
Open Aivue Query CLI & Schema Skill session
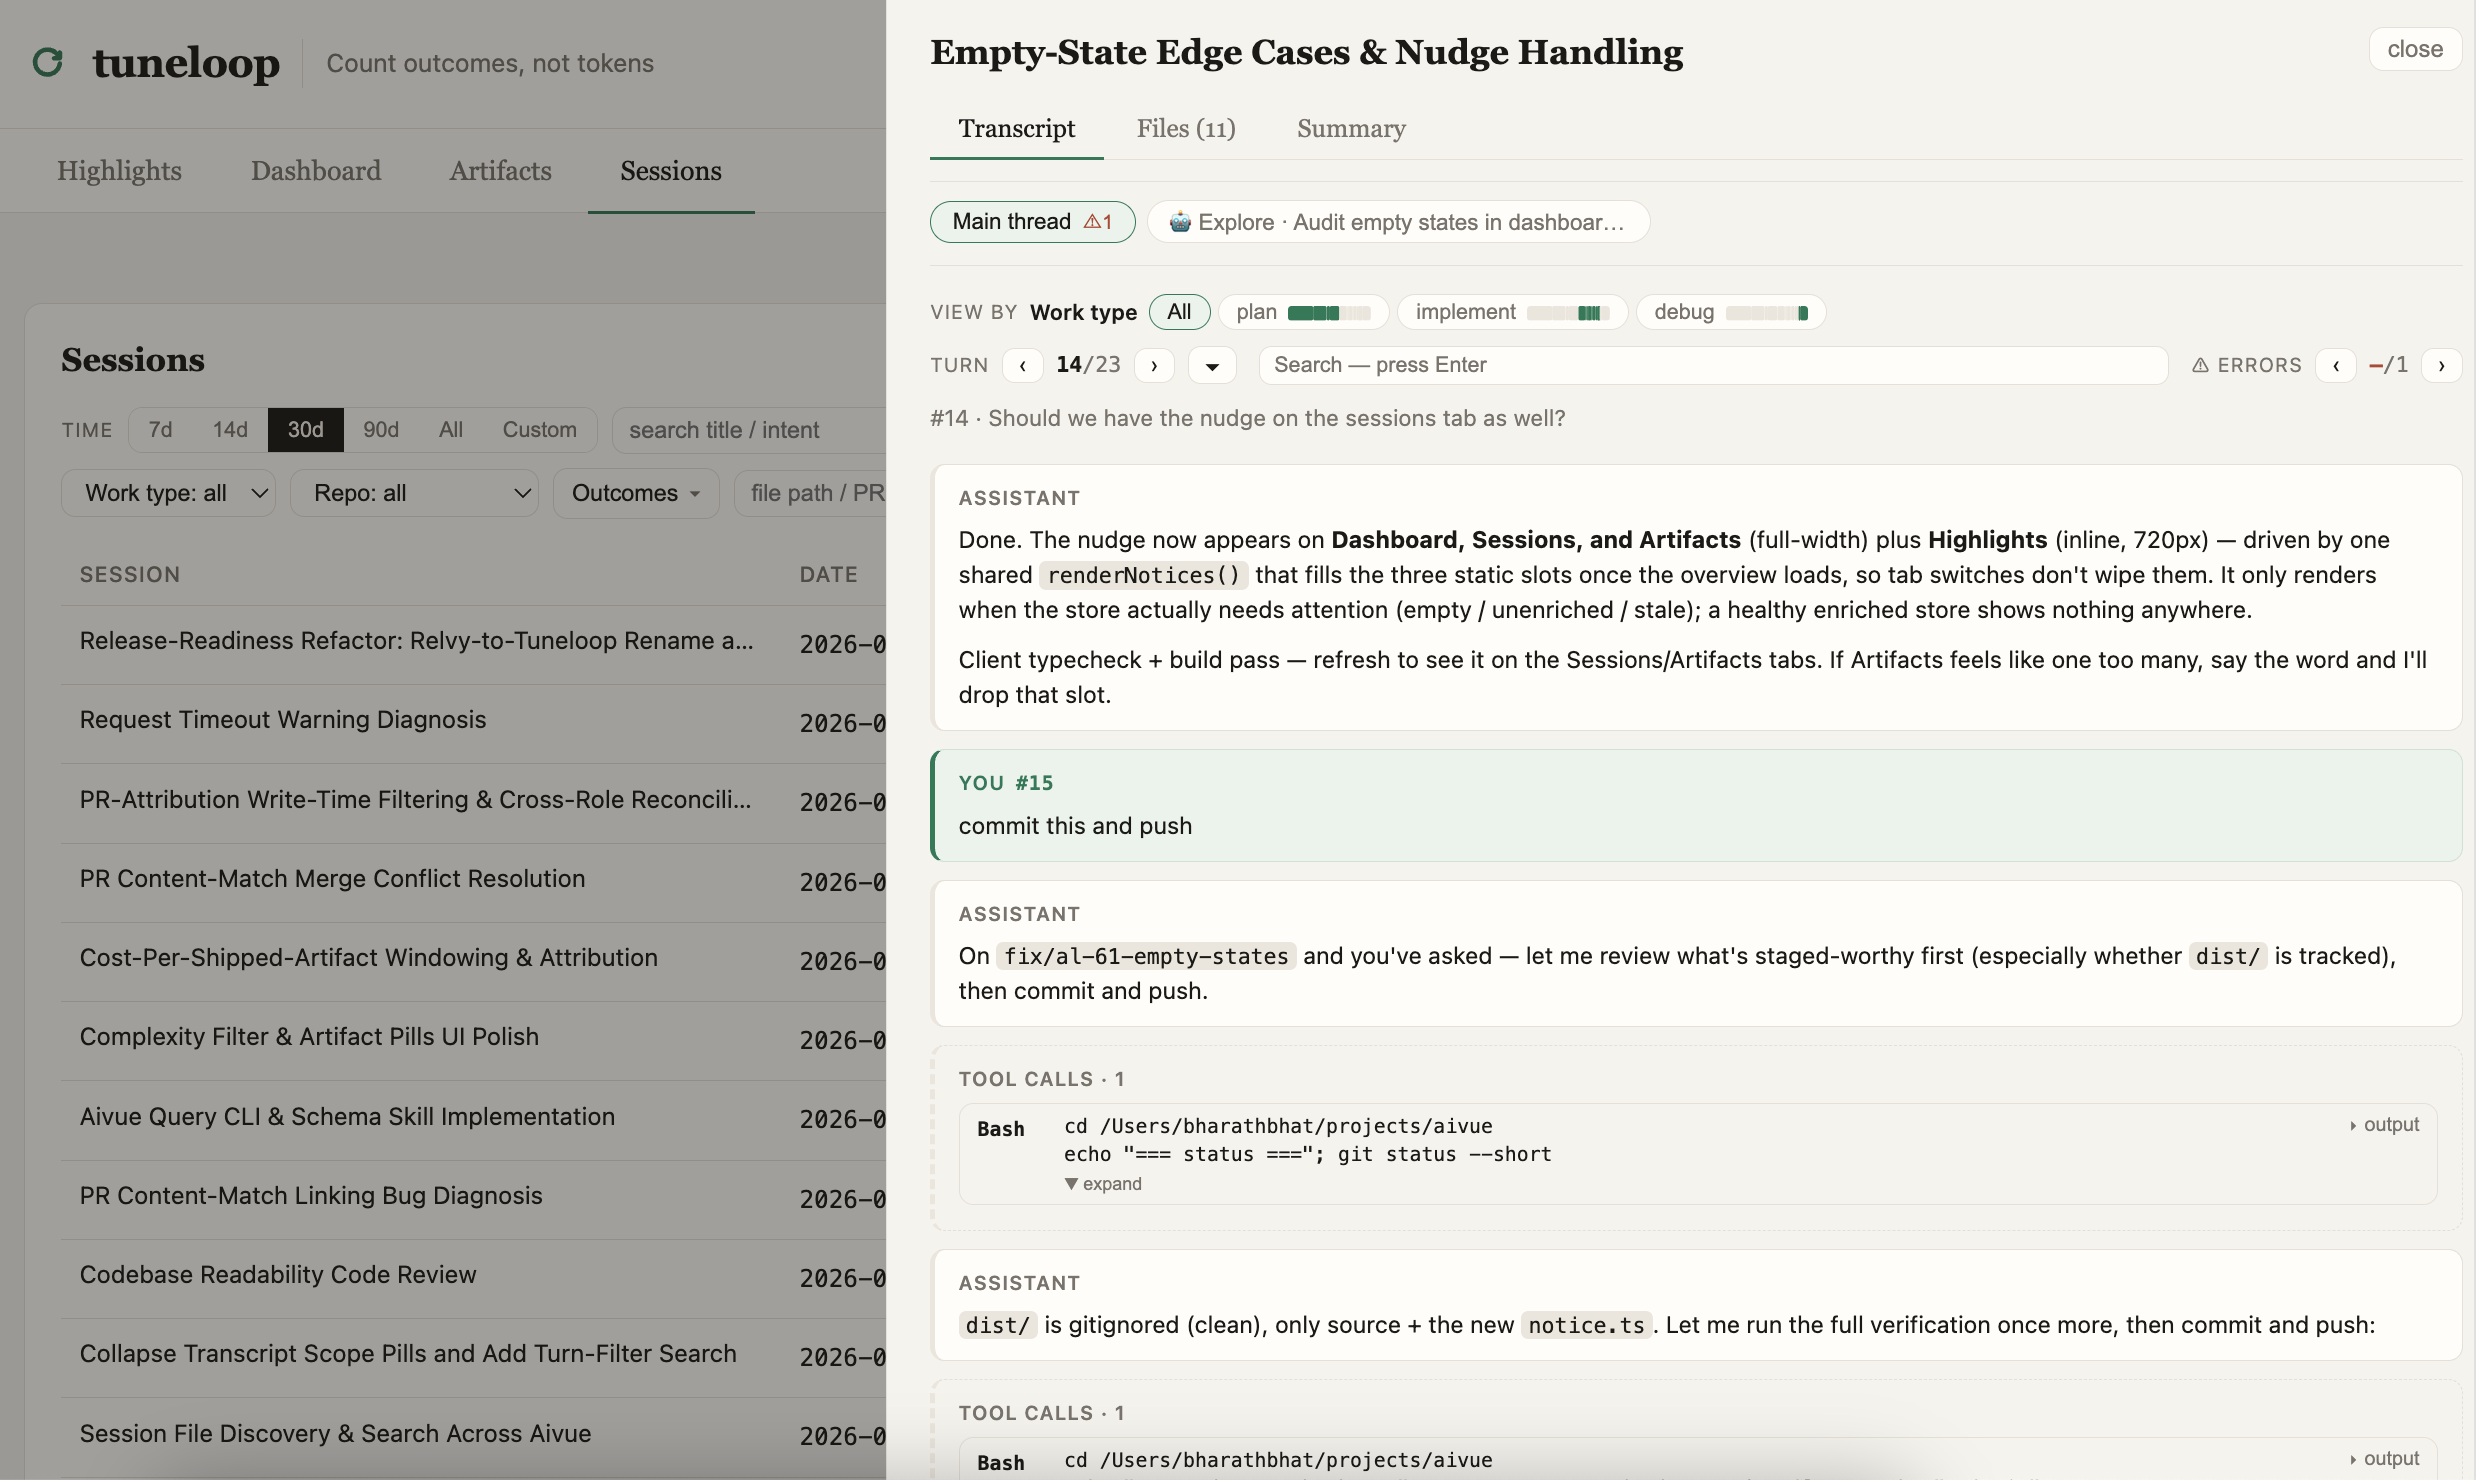pyautogui.click(x=473, y=1118)
